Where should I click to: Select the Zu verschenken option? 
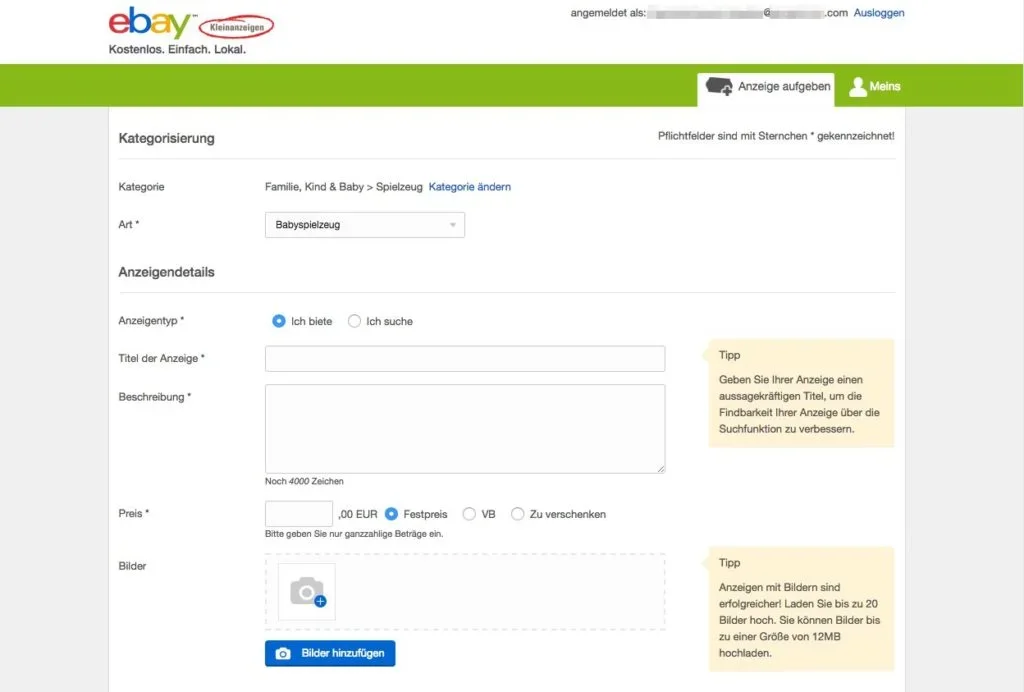pos(517,514)
